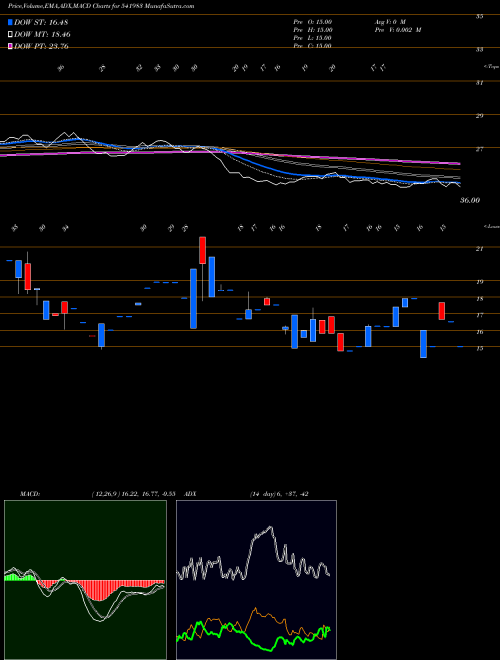This screenshot has height=660, width=500.
Task: Click the 'MACD:' panel heading
Action: tap(29, 494)
